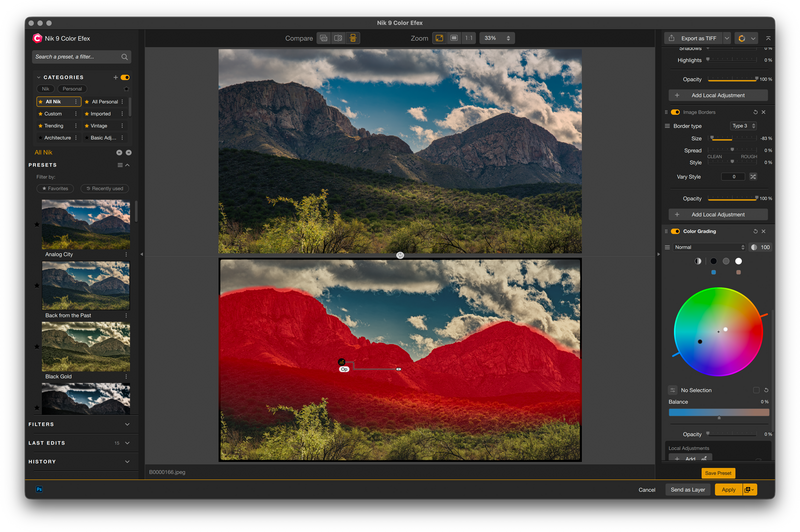
Task: Click the Cancel button
Action: click(647, 490)
